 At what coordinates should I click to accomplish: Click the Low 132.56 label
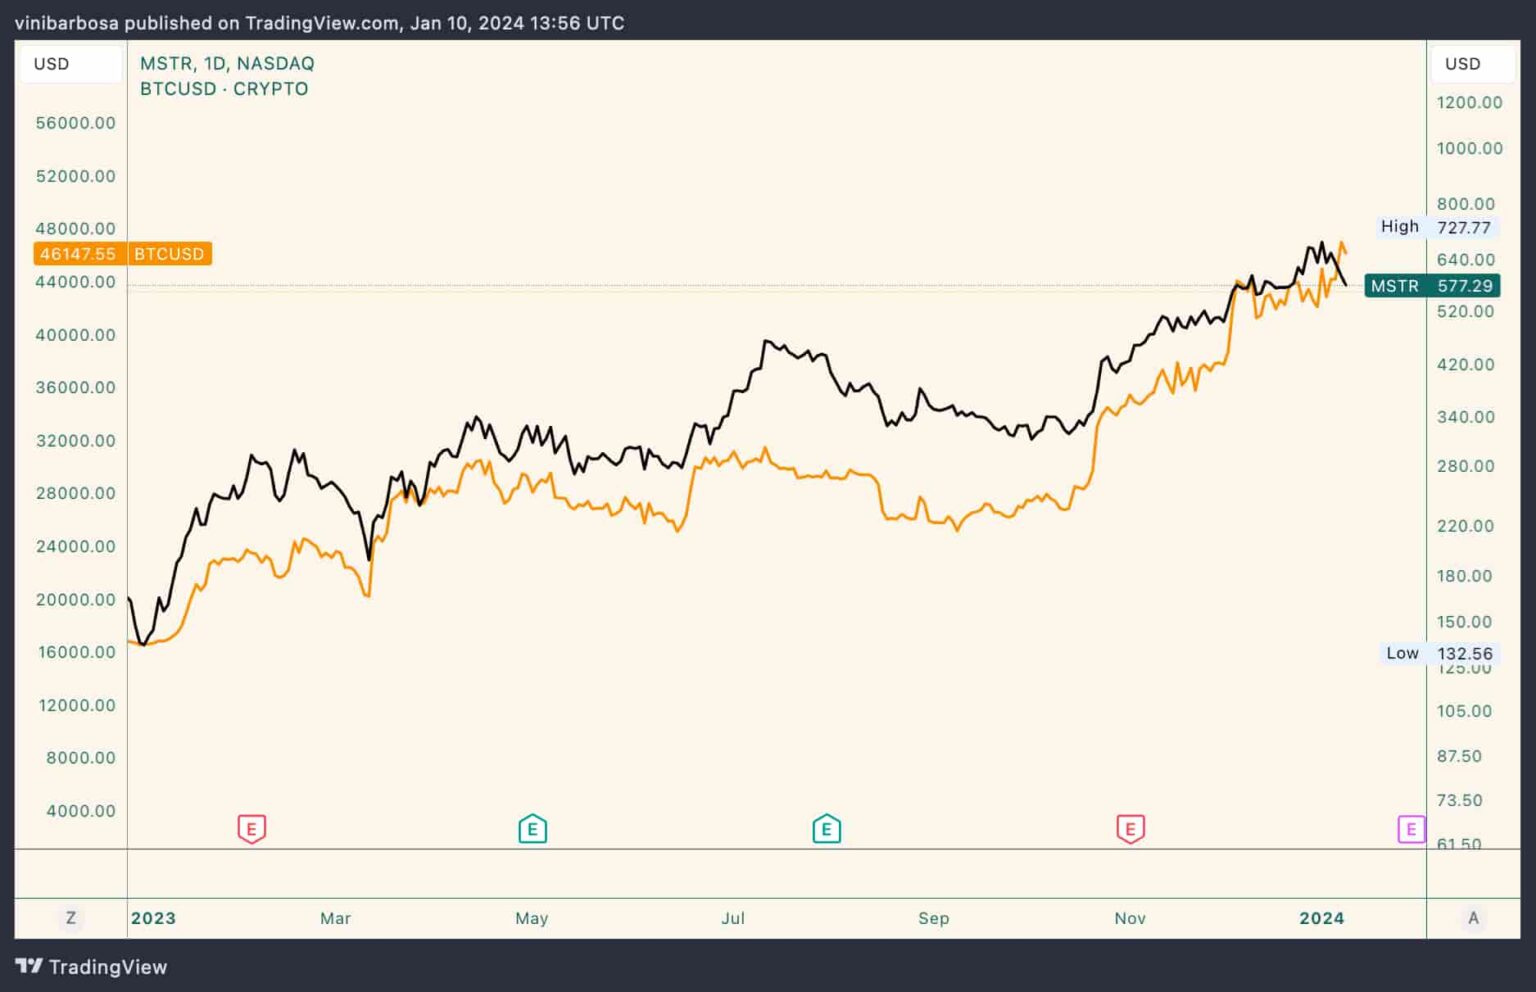point(1439,653)
